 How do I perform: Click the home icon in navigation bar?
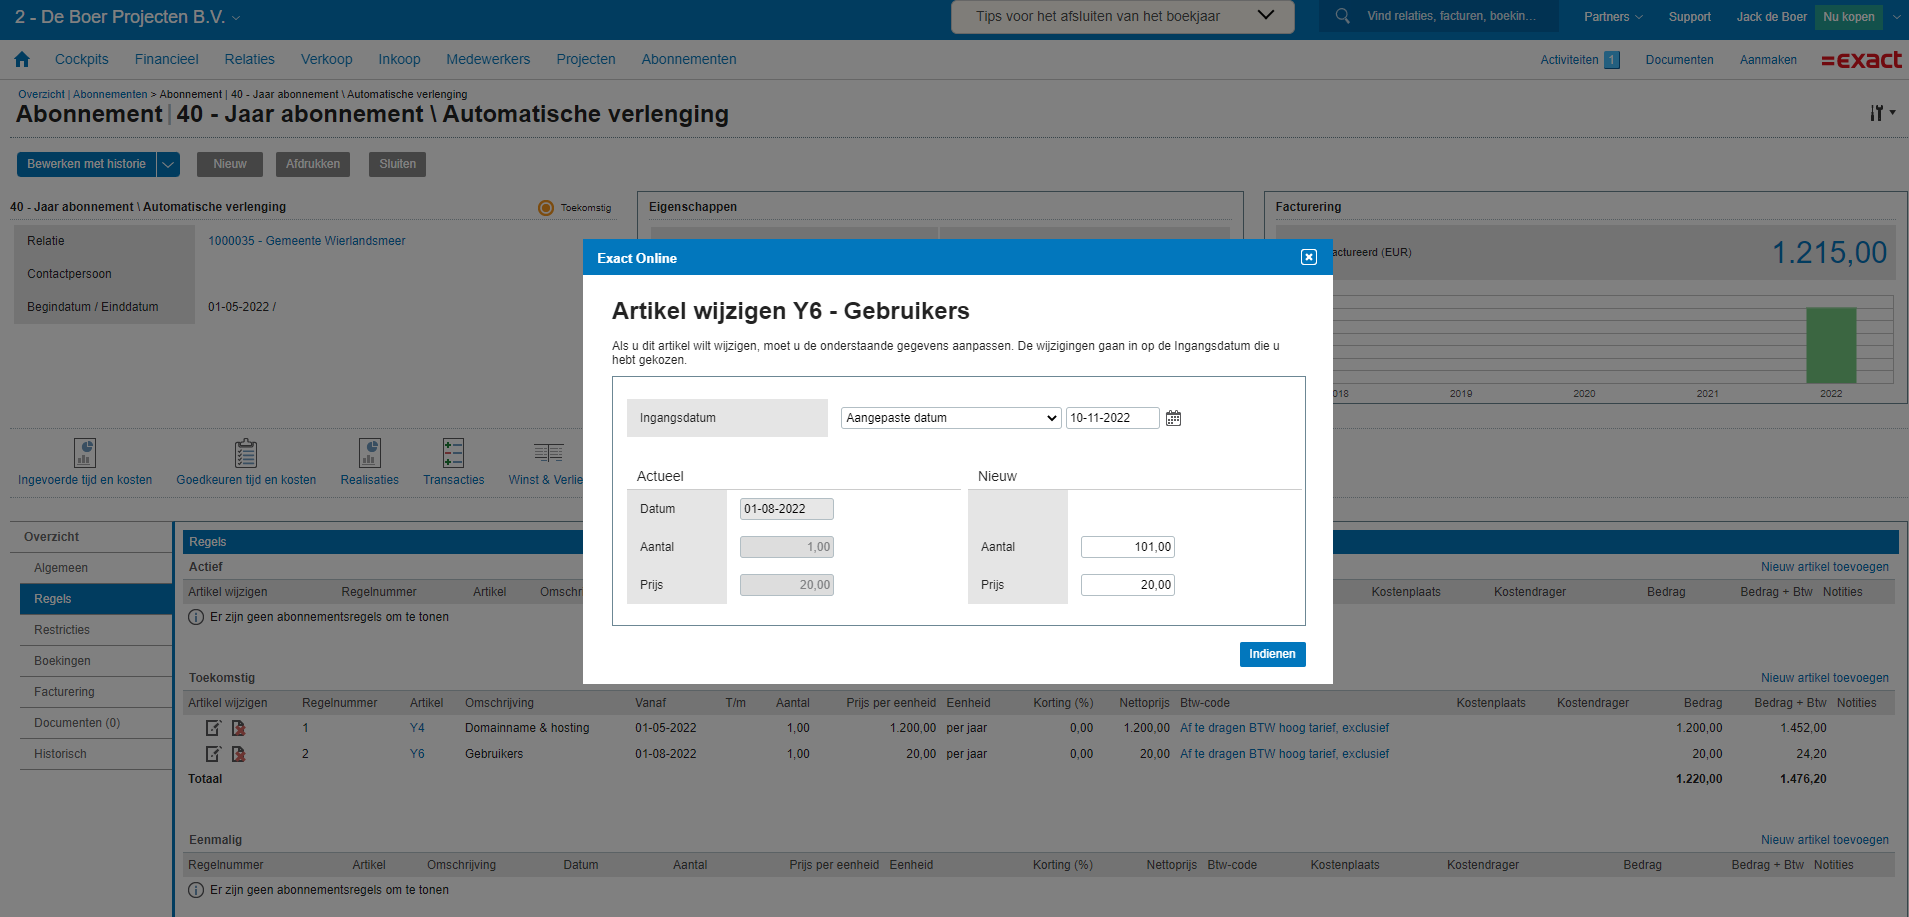22,60
